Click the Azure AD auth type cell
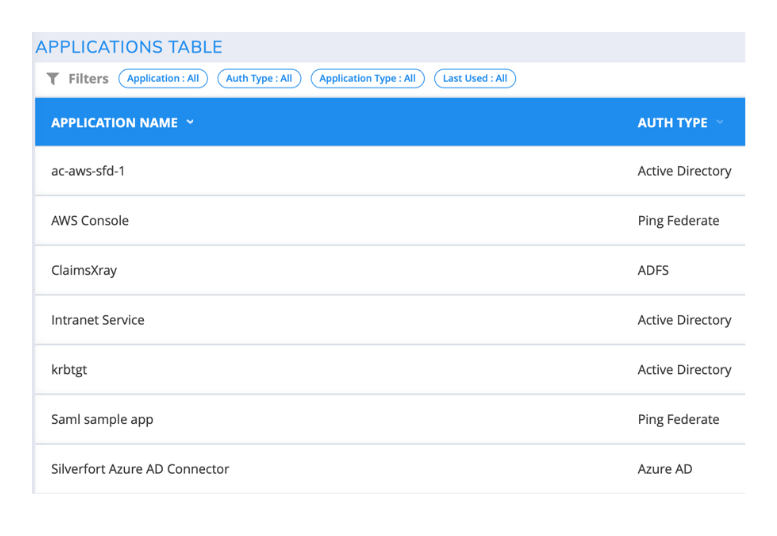 [x=665, y=469]
